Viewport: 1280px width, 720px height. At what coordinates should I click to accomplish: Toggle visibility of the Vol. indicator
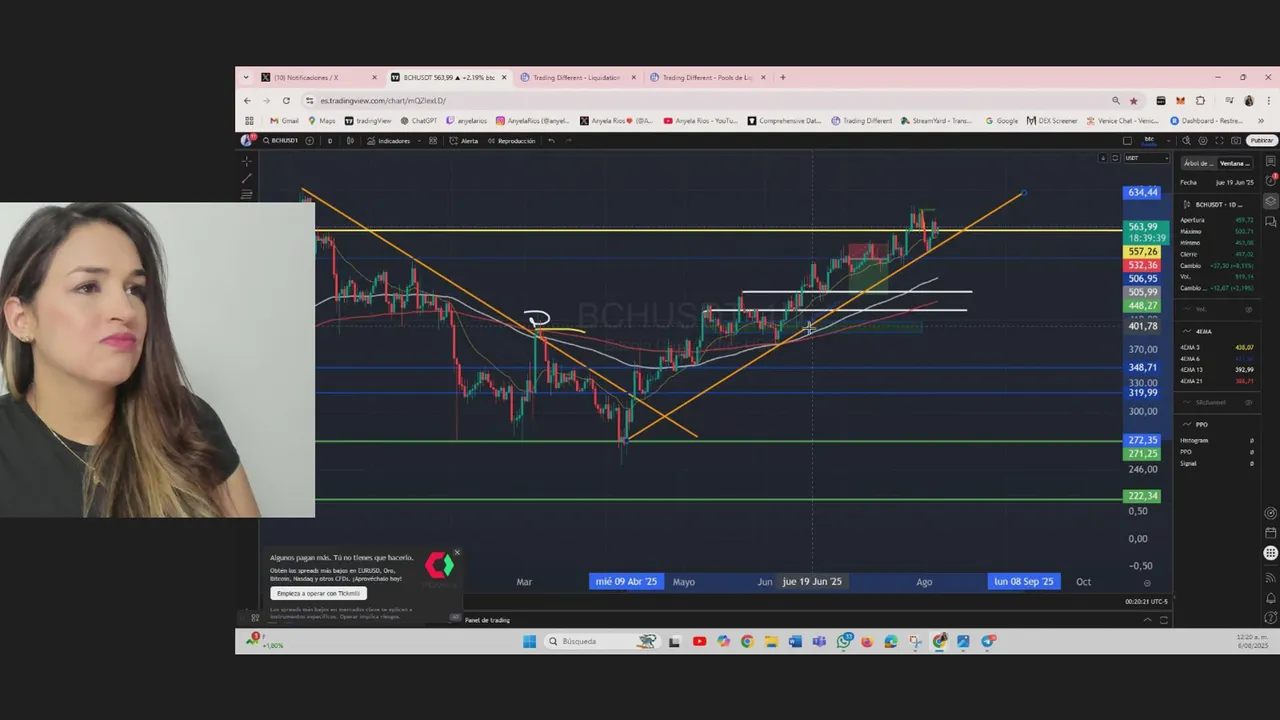(1249, 309)
